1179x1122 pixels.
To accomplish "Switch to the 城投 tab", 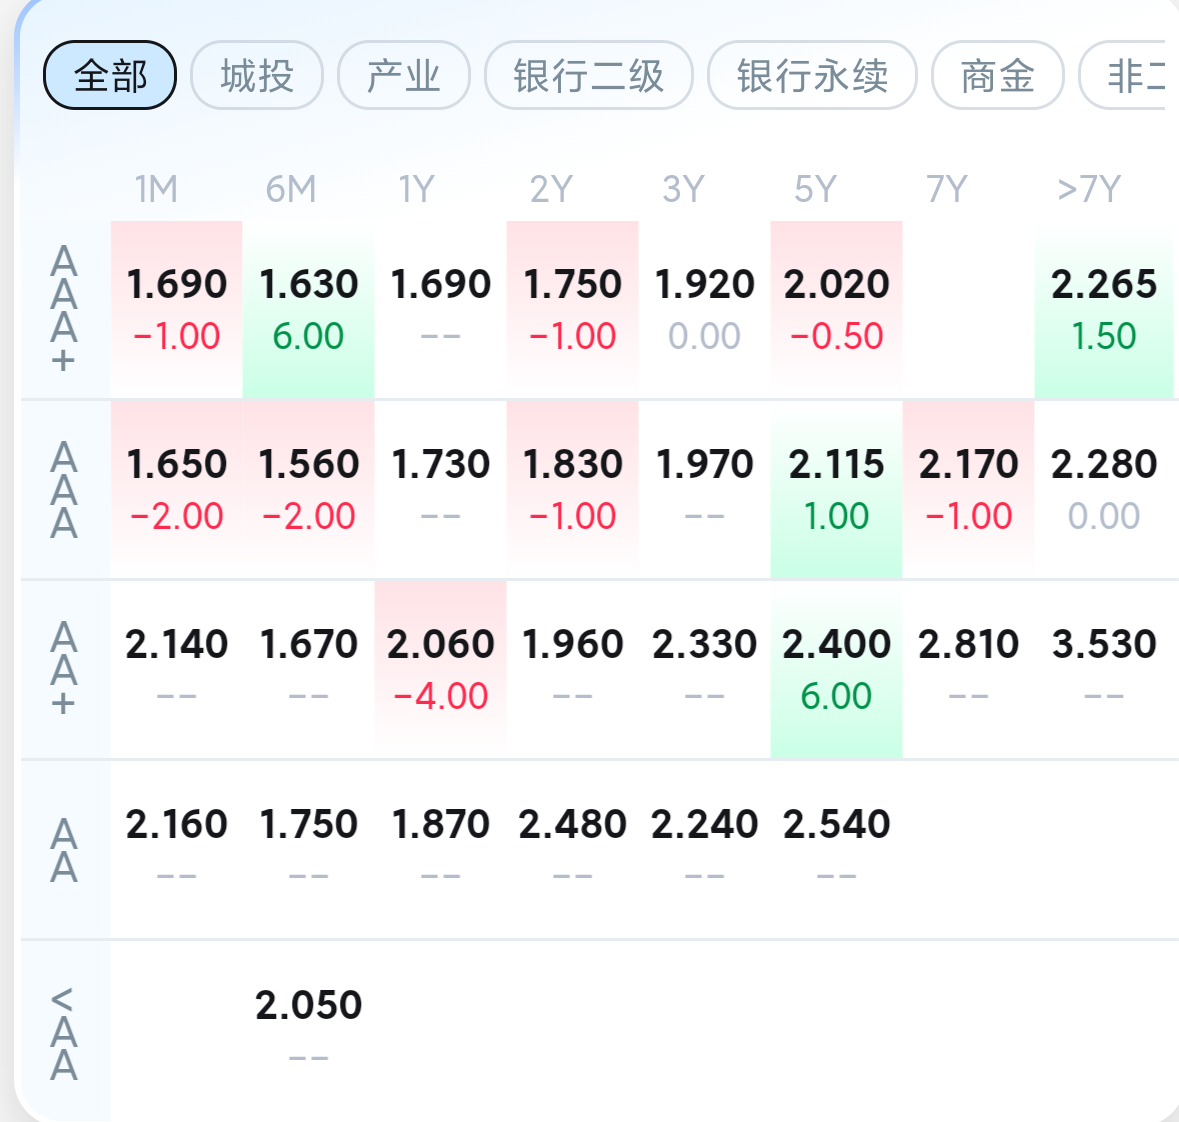I will pyautogui.click(x=257, y=76).
